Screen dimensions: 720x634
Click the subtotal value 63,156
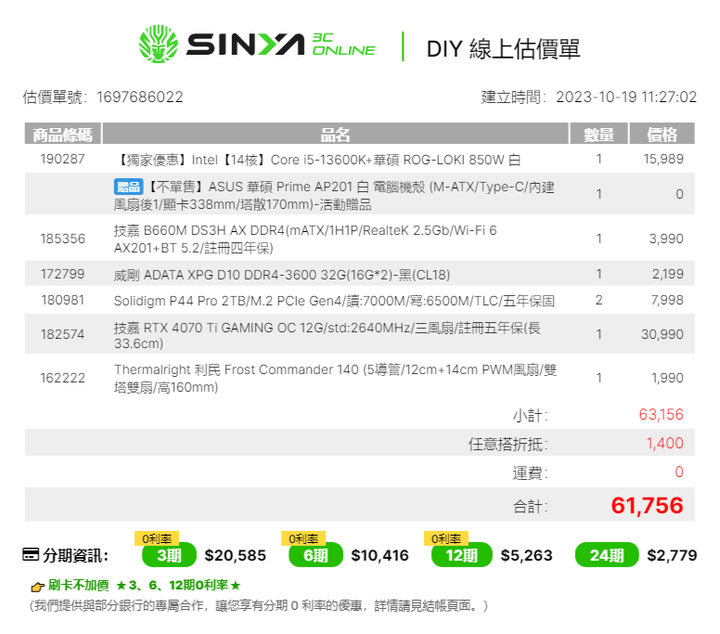point(661,415)
